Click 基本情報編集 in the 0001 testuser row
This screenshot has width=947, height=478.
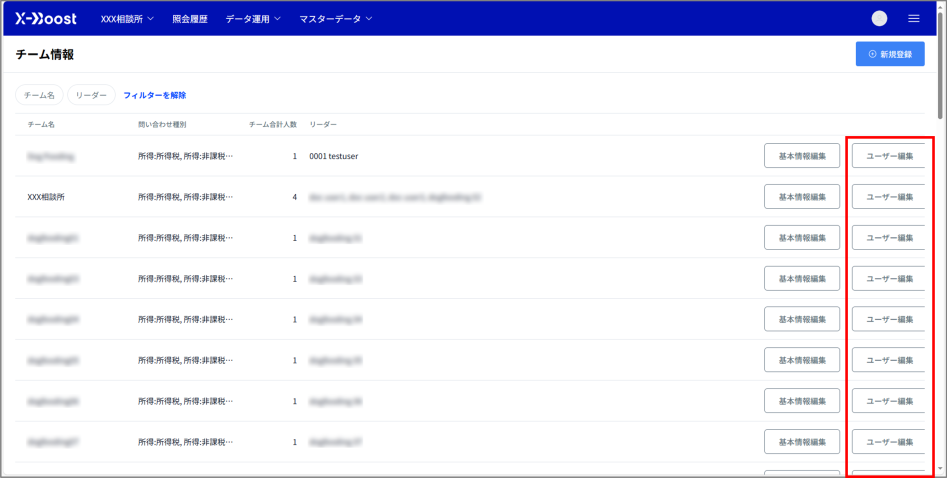click(x=802, y=156)
